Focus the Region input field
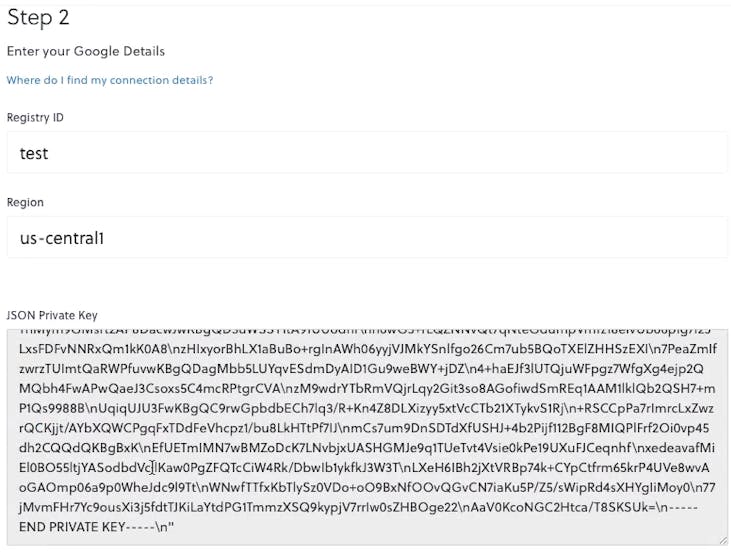731x555 pixels. [x=367, y=237]
